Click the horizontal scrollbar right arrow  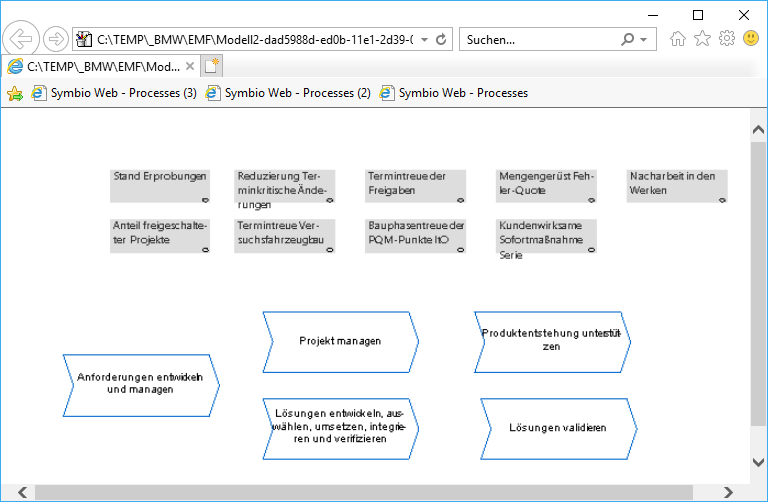tap(728, 492)
